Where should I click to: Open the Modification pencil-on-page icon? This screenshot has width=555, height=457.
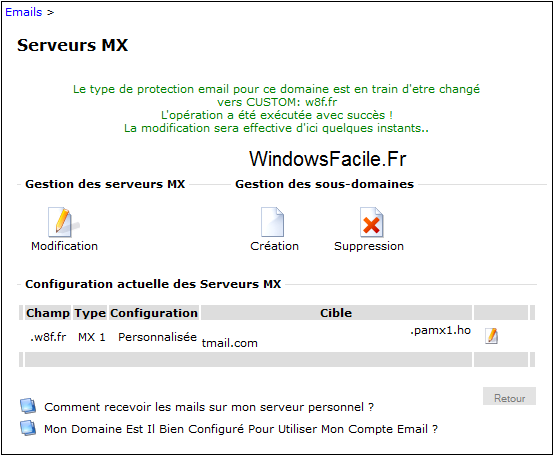pos(63,222)
